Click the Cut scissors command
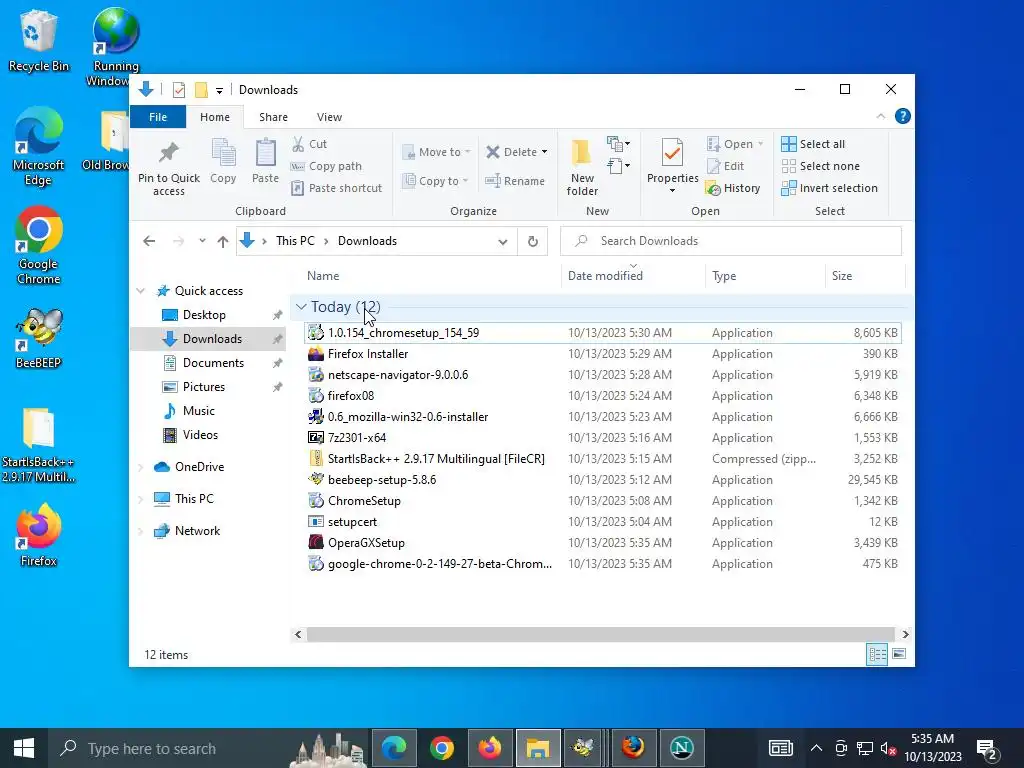Image resolution: width=1024 pixels, height=768 pixels. 309,144
